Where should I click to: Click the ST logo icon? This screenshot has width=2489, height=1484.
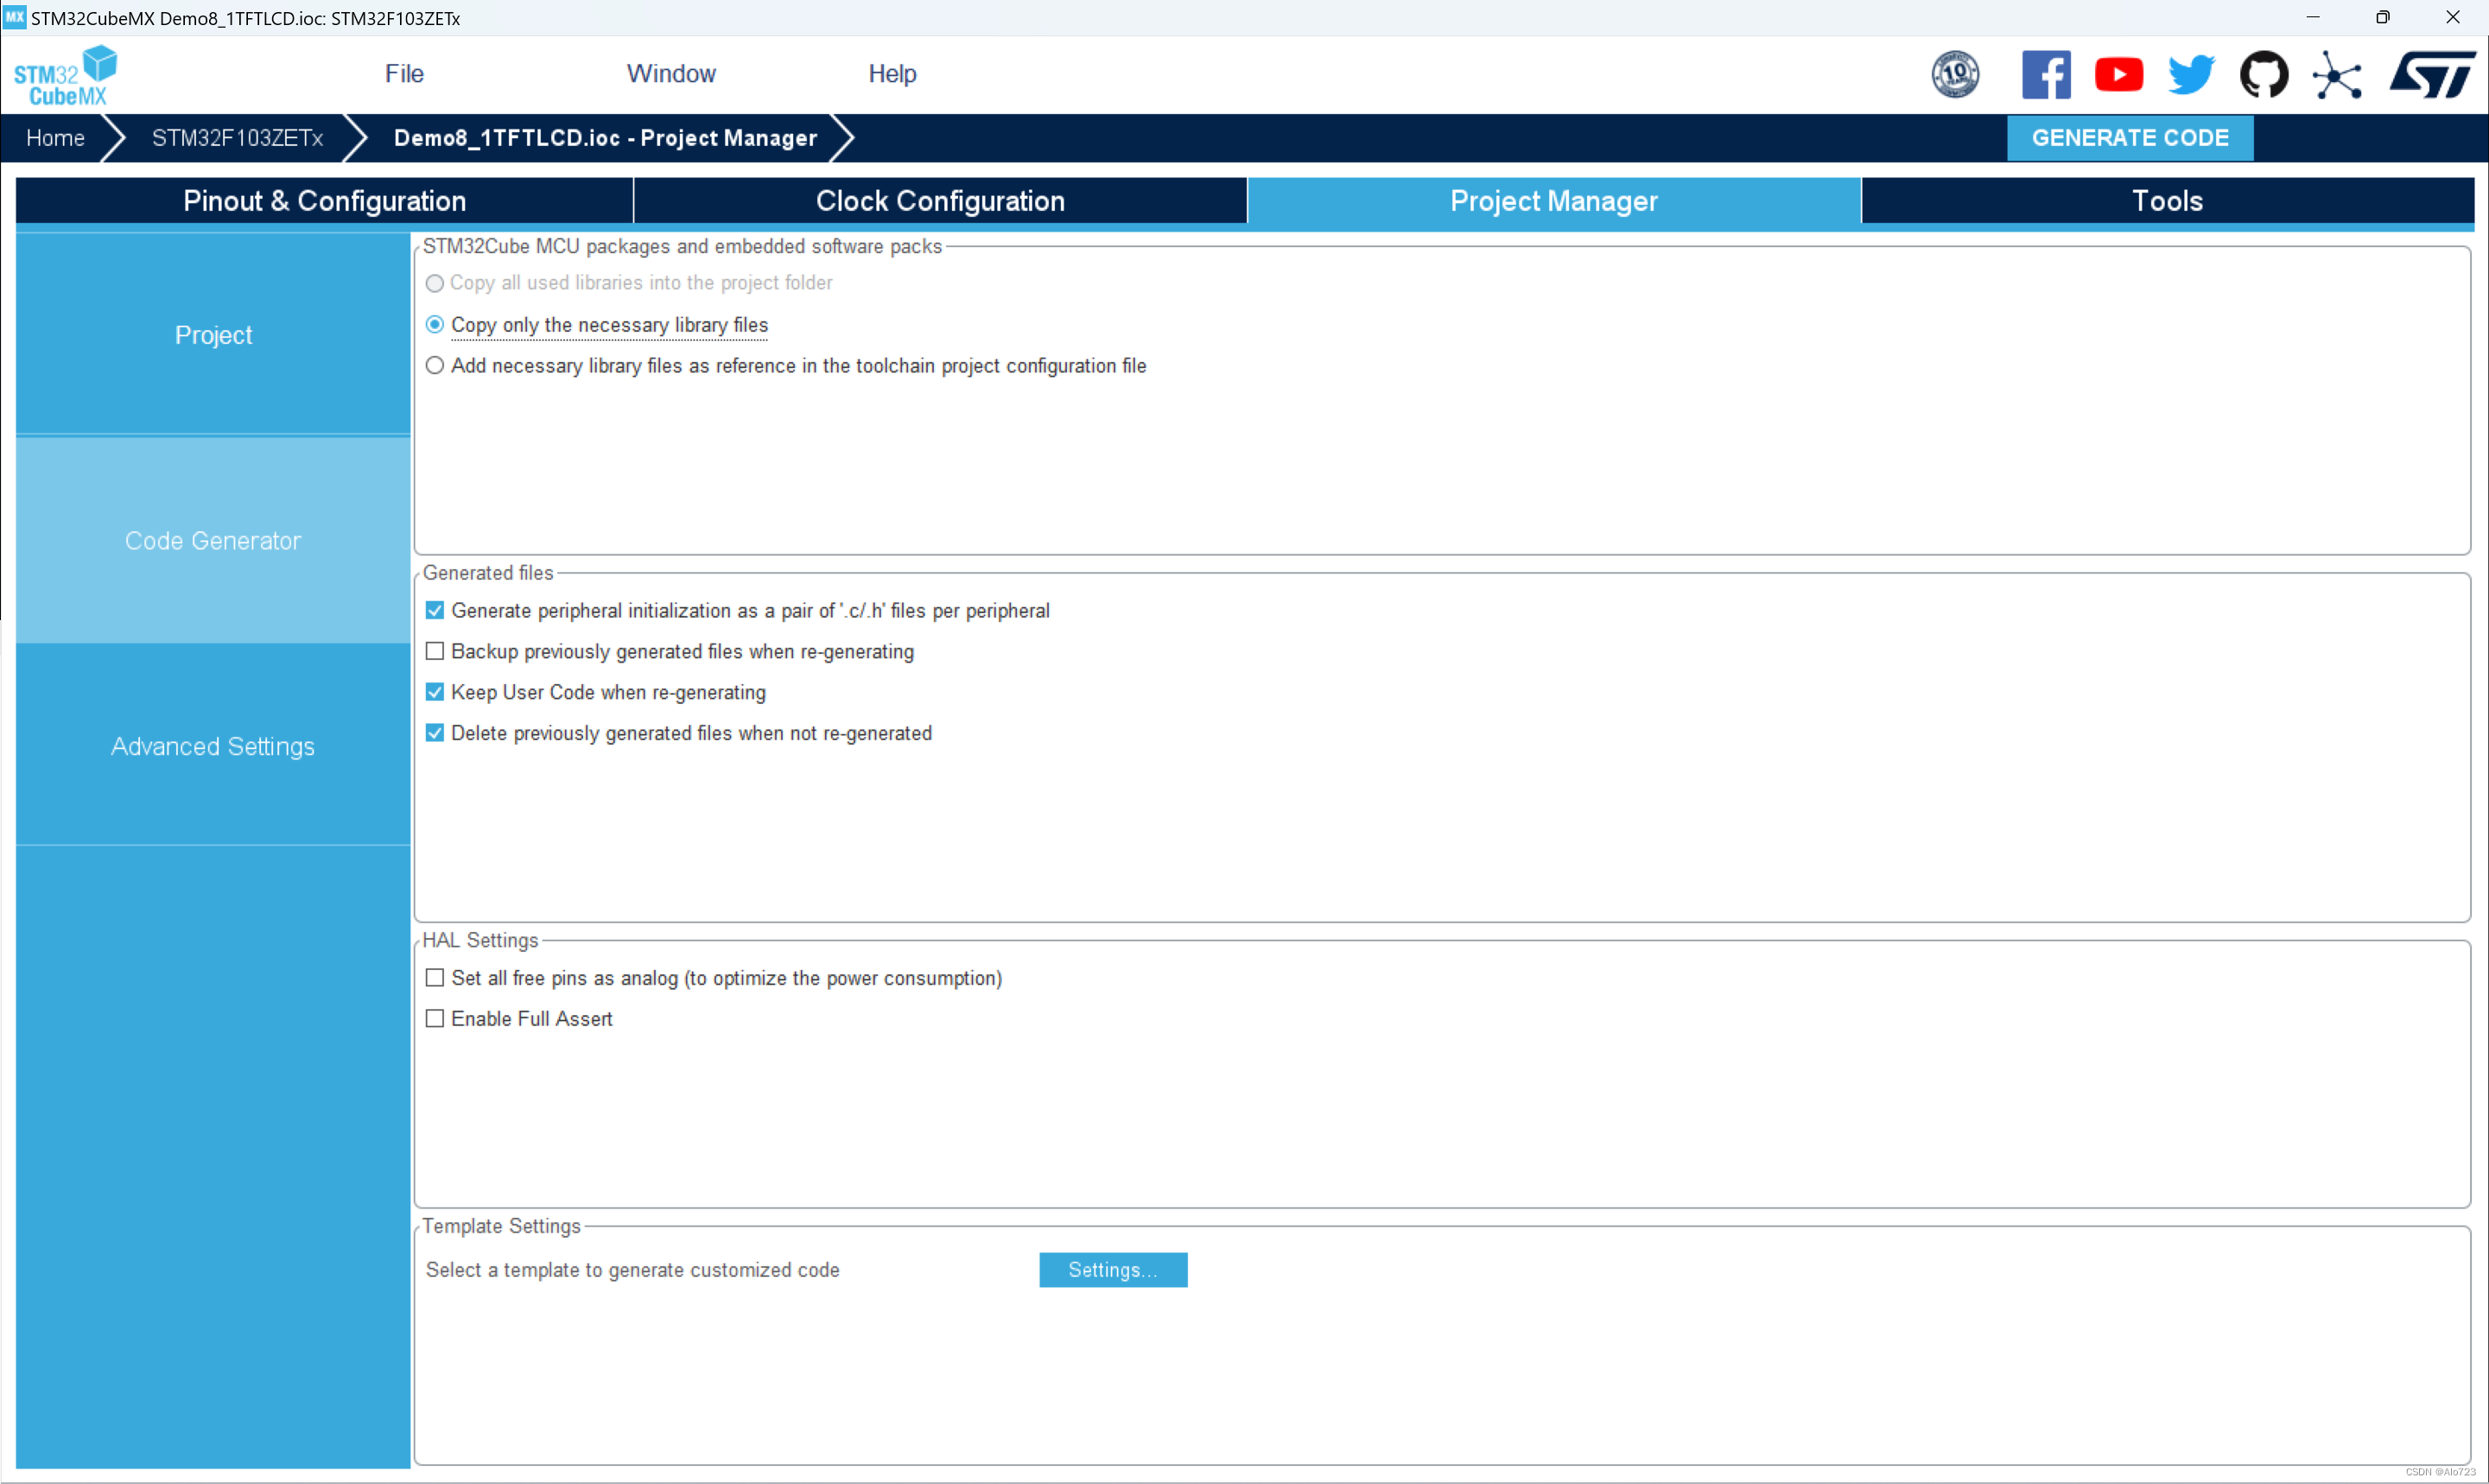pos(2431,75)
